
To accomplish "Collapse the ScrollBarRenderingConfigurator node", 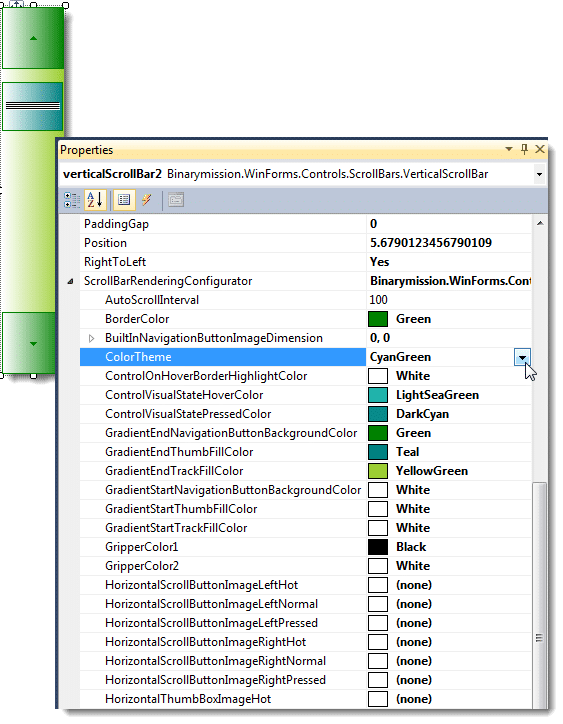I will click(x=70, y=281).
